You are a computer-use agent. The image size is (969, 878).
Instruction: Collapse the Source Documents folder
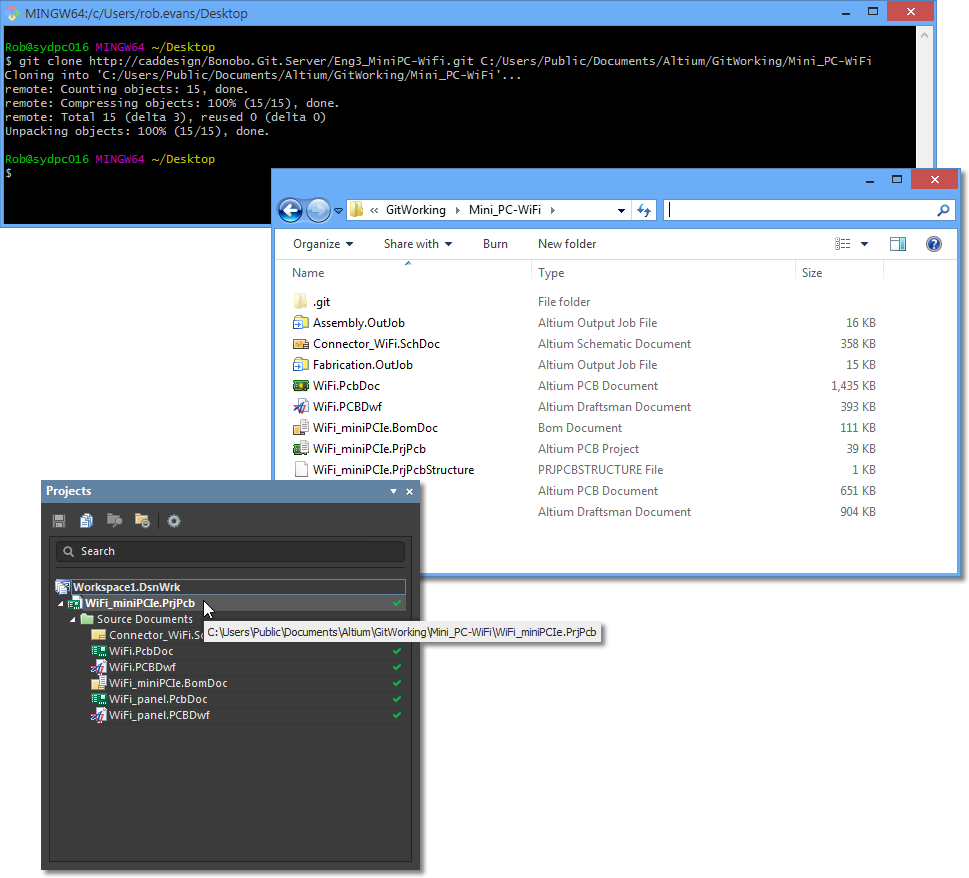click(x=72, y=618)
